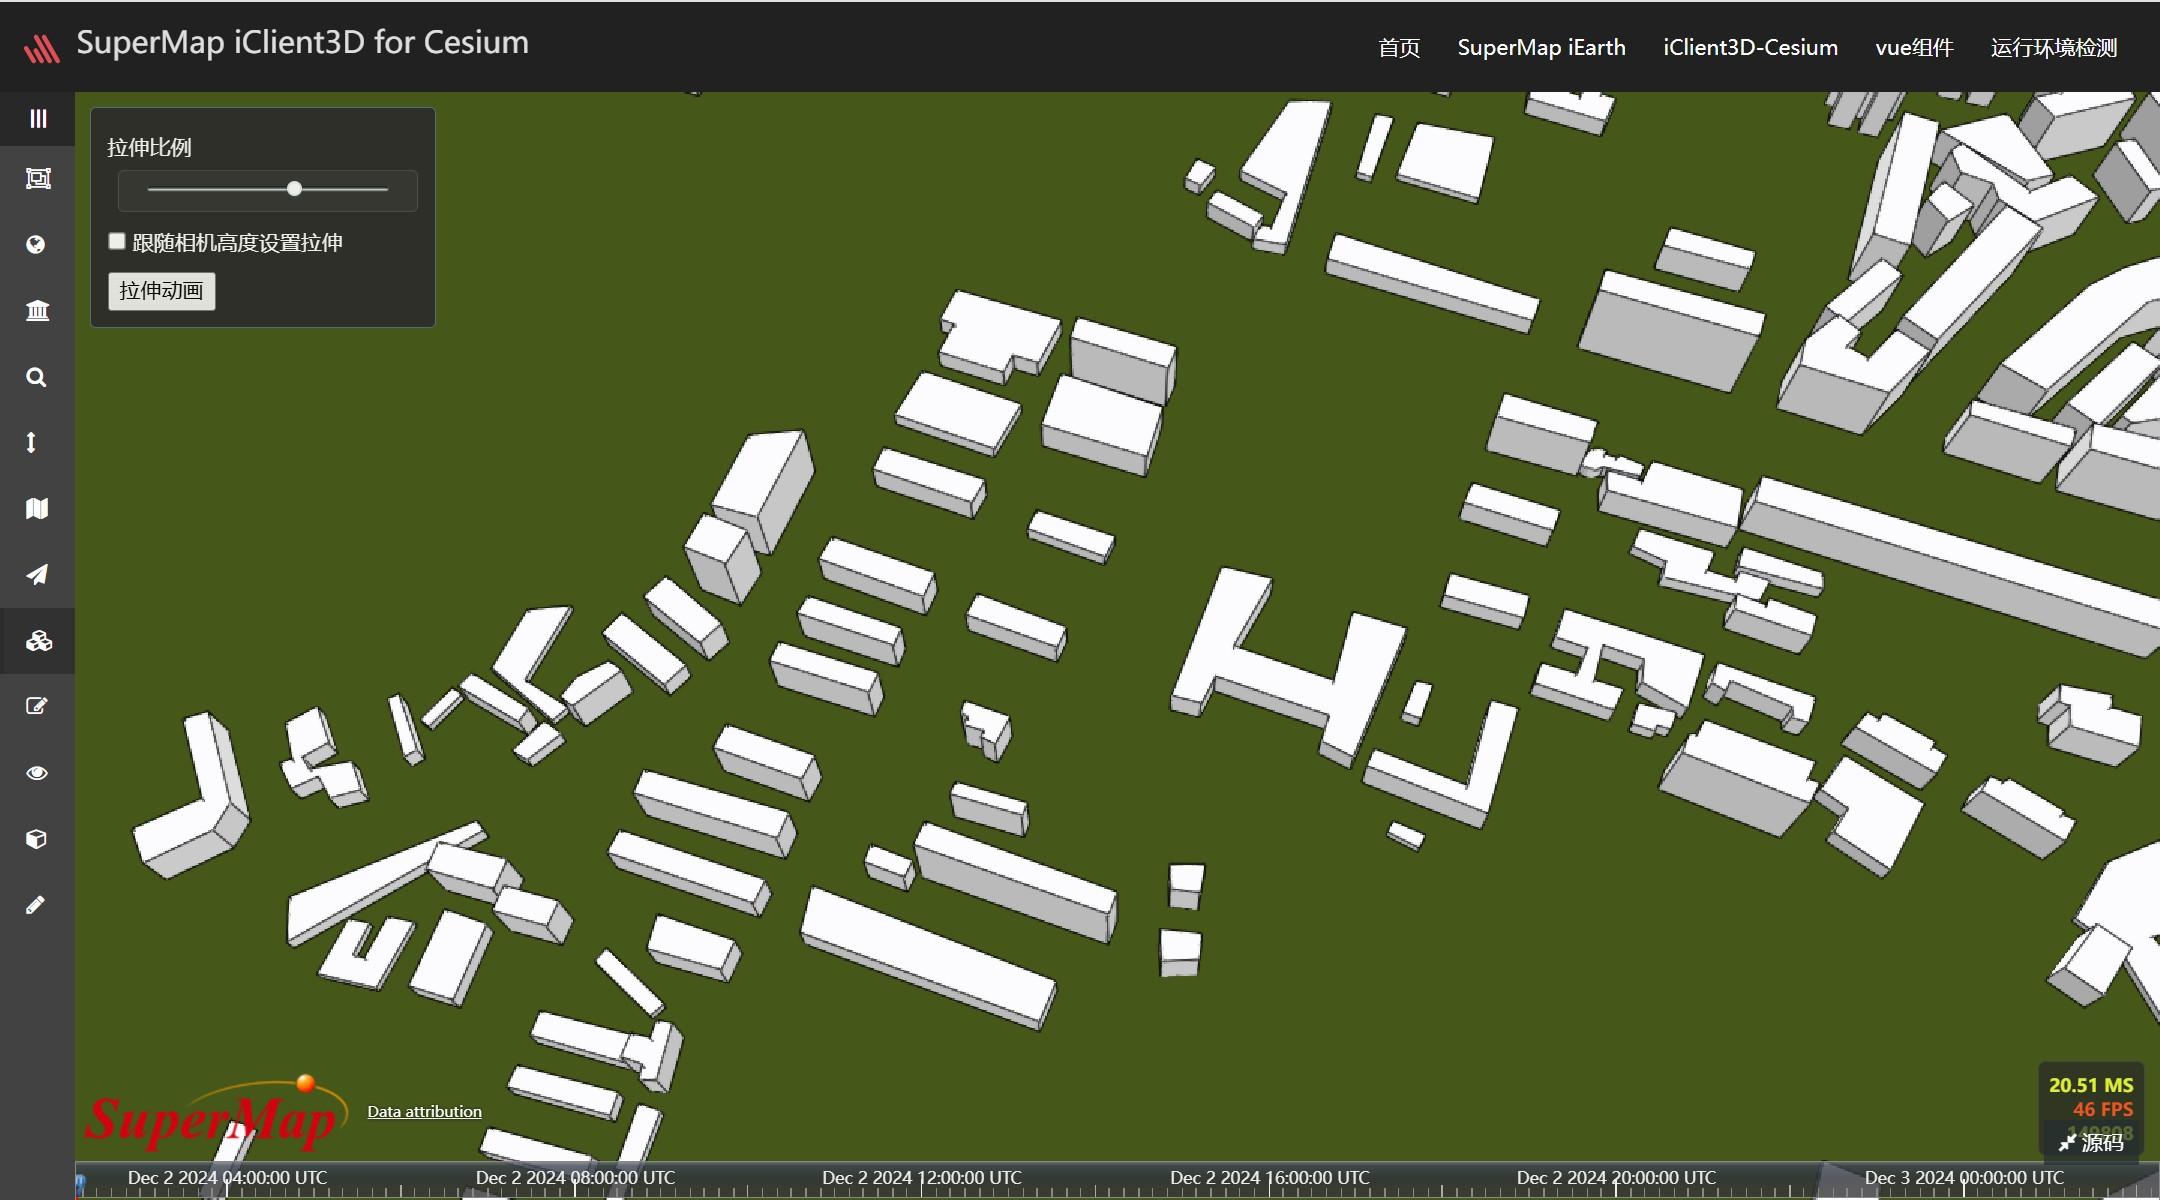Viewport: 2160px width, 1200px height.
Task: Click timeline at Dec 2 2024 12:00:00 UTC
Action: pos(922,1178)
